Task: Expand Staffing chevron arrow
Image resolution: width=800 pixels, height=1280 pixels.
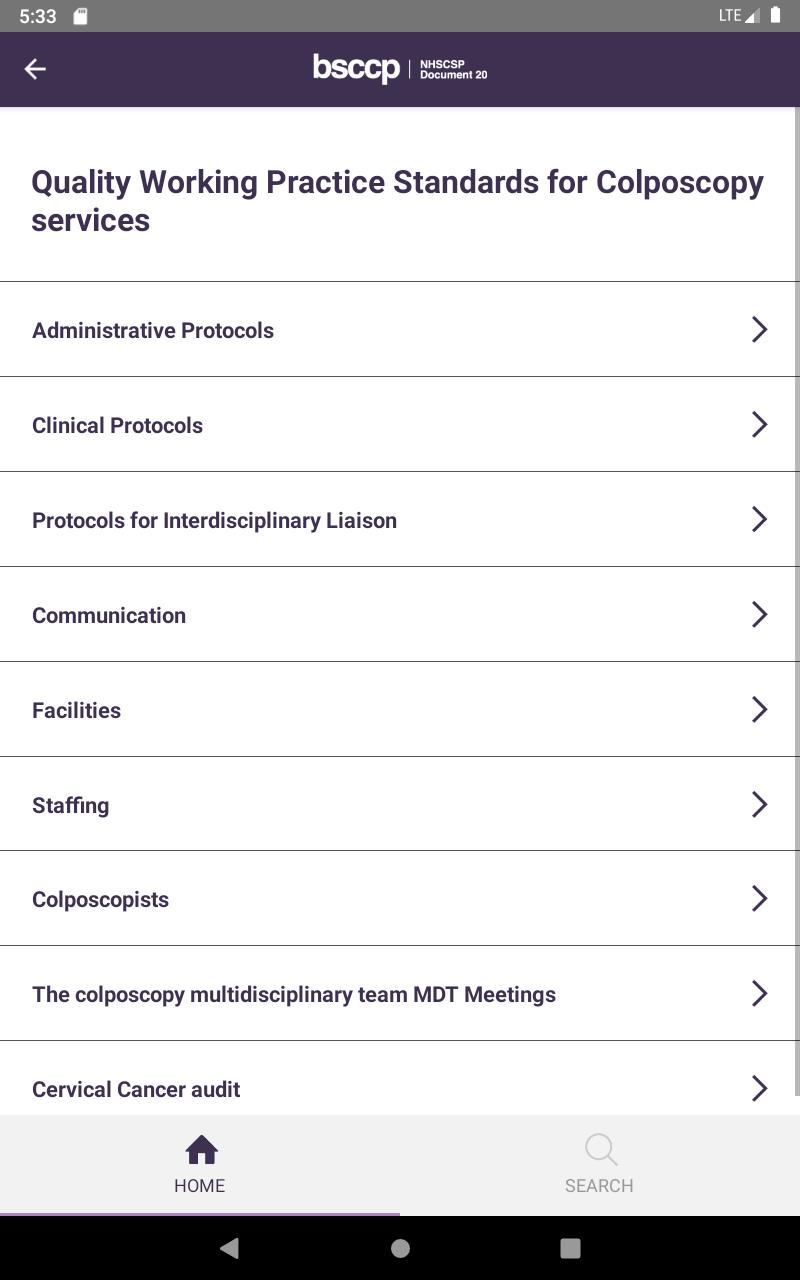Action: 759,804
